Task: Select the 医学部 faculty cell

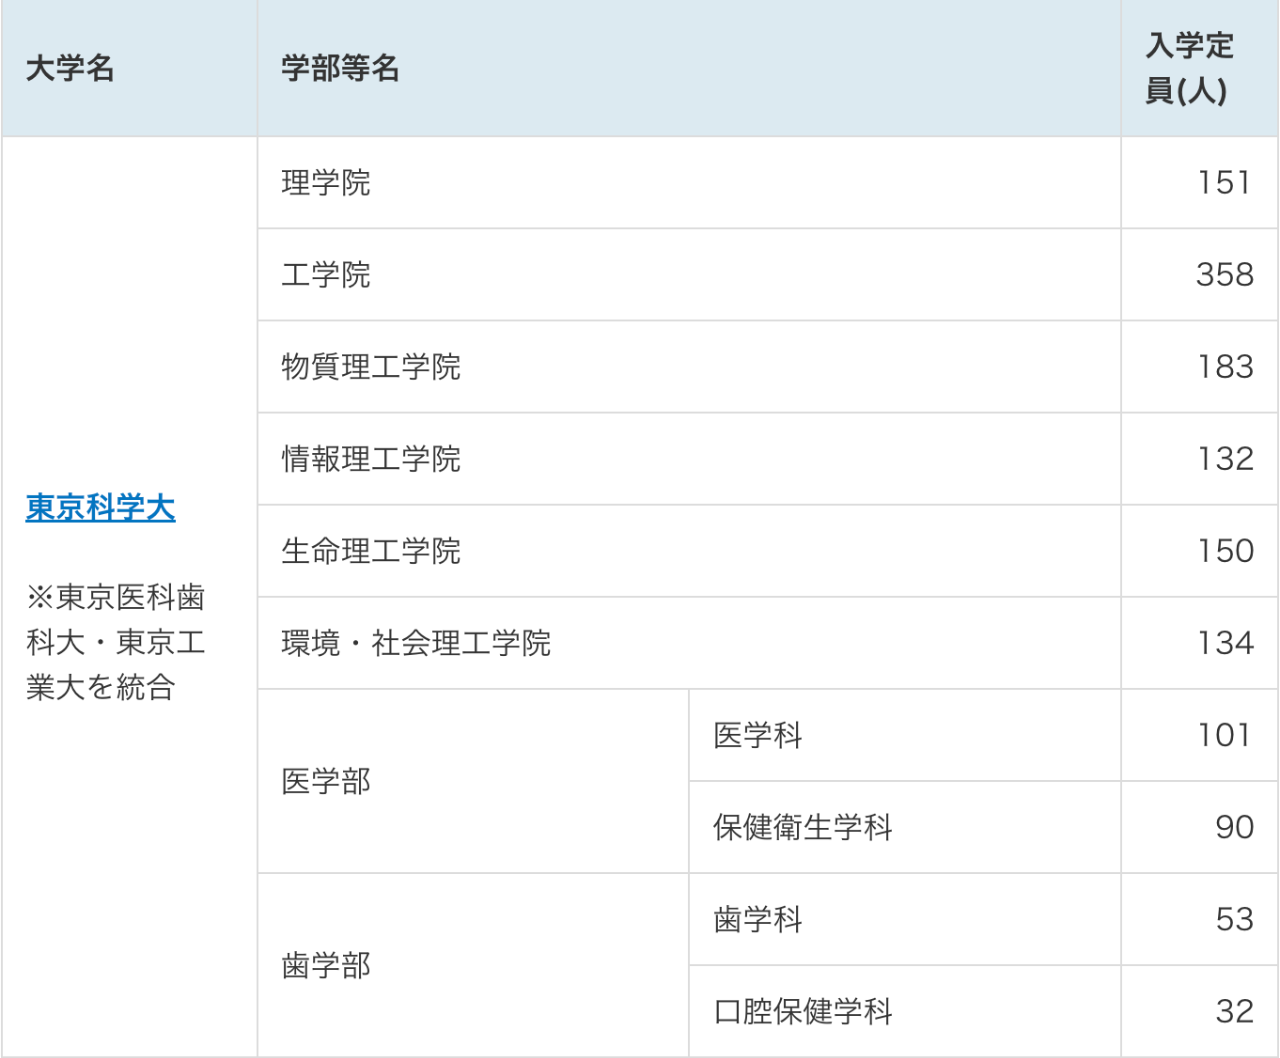Action: (x=326, y=781)
